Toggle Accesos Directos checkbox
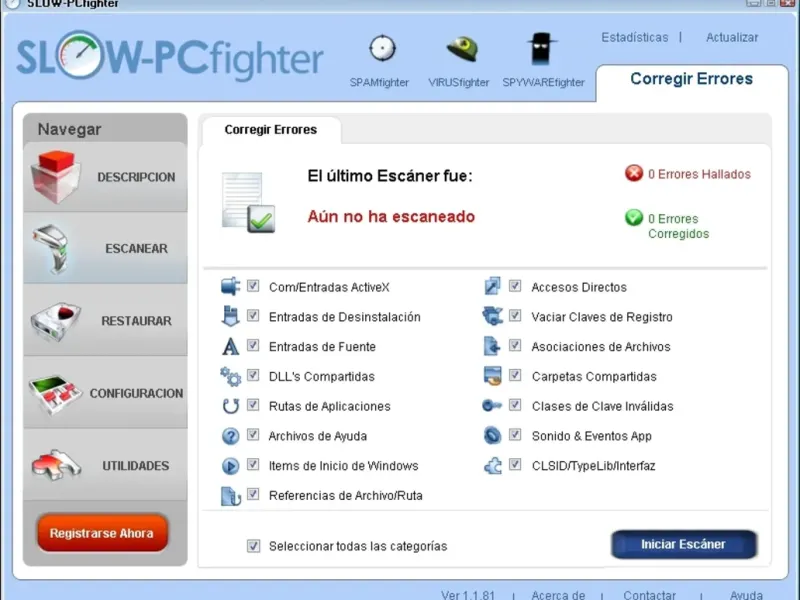Screen dimensions: 800x600 [515, 286]
